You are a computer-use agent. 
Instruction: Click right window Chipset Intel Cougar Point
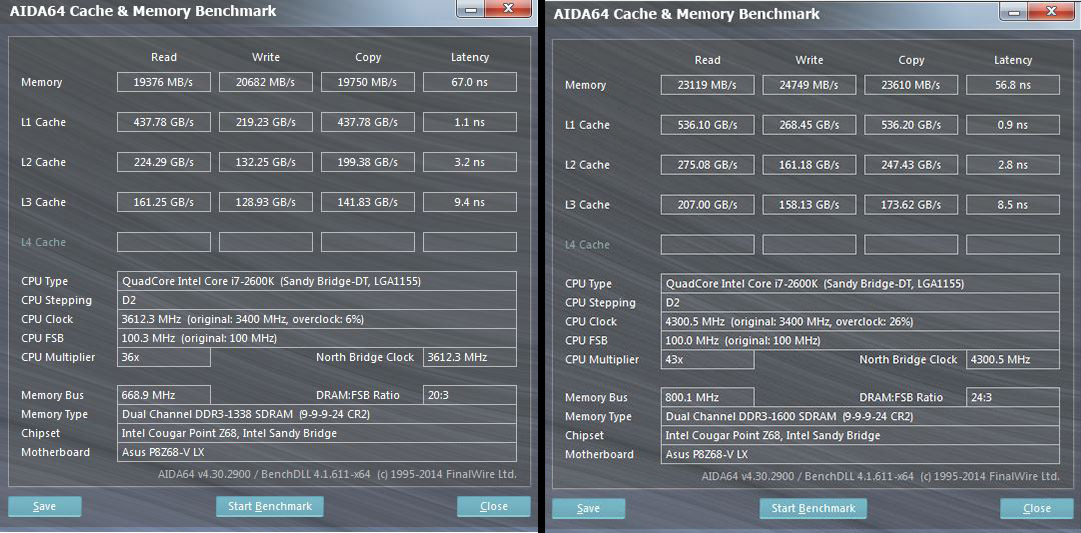pos(860,435)
